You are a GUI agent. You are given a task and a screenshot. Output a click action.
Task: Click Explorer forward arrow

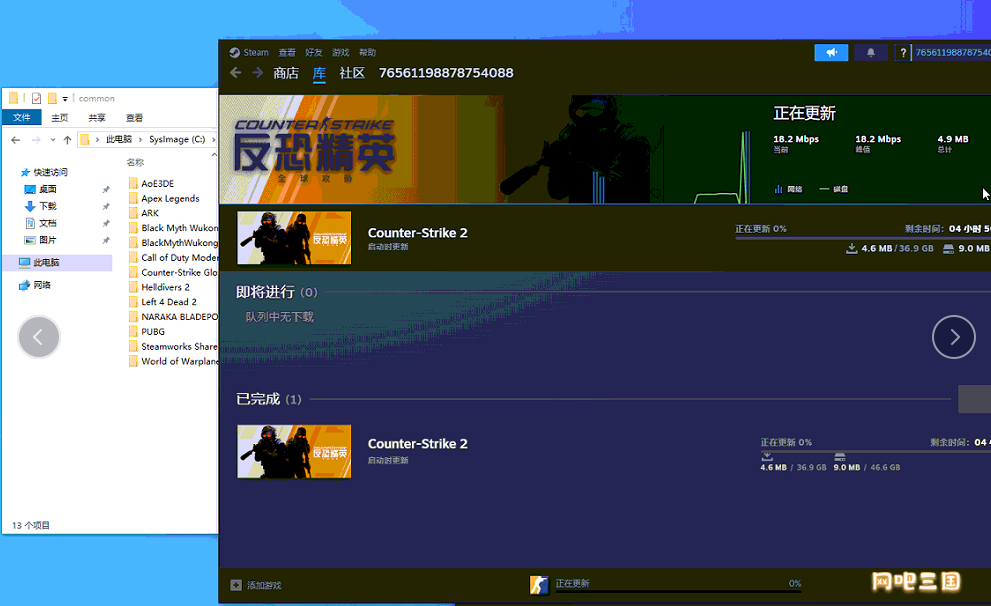[36, 140]
